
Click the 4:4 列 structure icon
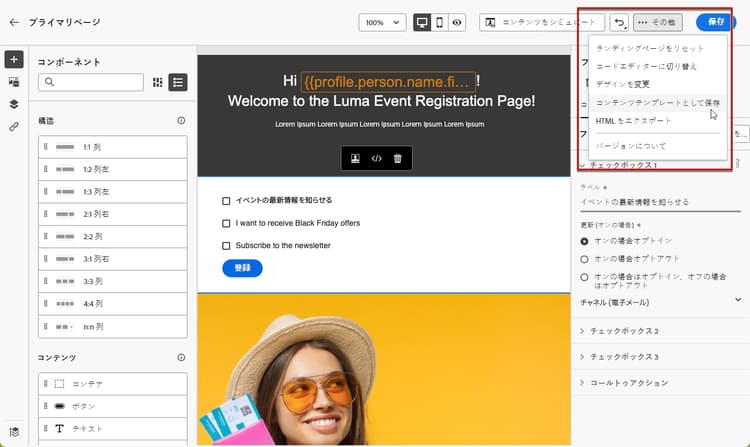click(65, 304)
